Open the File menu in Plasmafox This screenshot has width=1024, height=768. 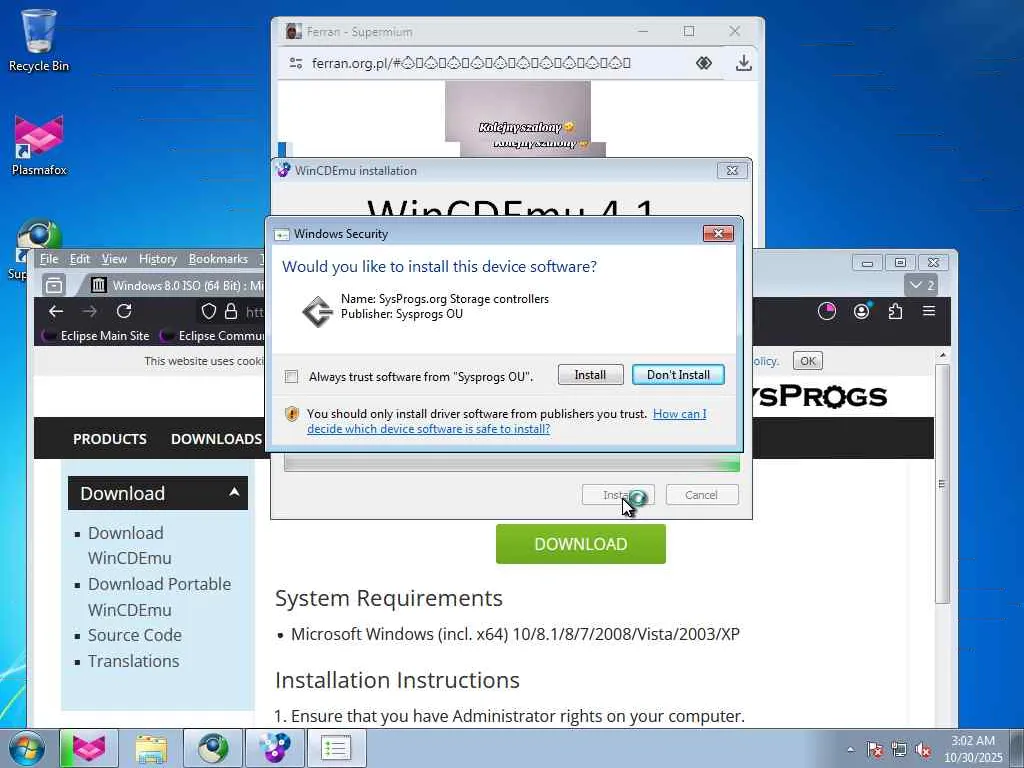(49, 259)
